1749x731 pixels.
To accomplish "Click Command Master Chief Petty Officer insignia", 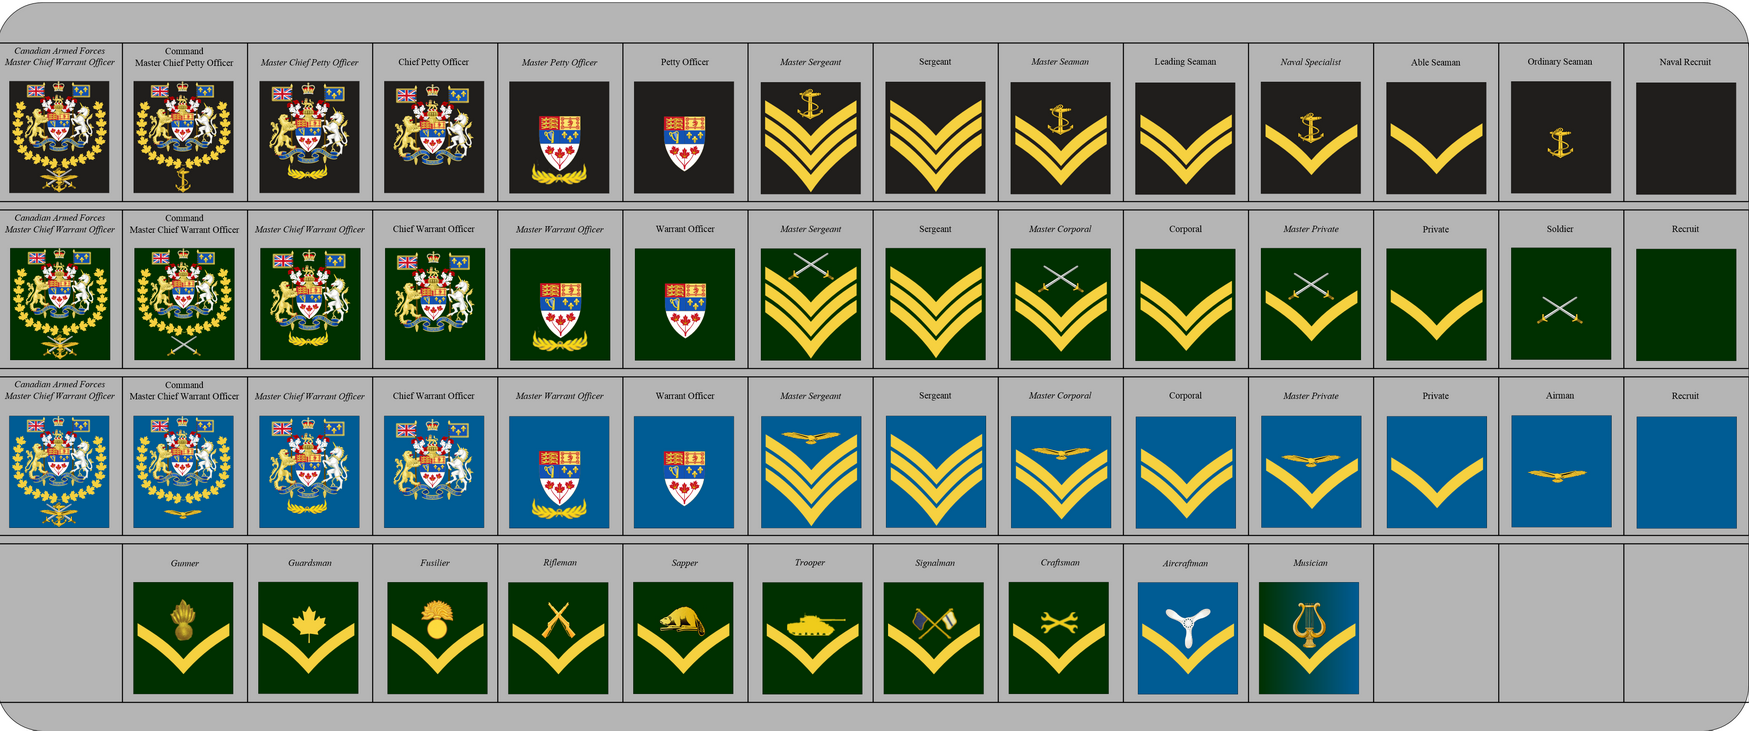I will tap(183, 137).
